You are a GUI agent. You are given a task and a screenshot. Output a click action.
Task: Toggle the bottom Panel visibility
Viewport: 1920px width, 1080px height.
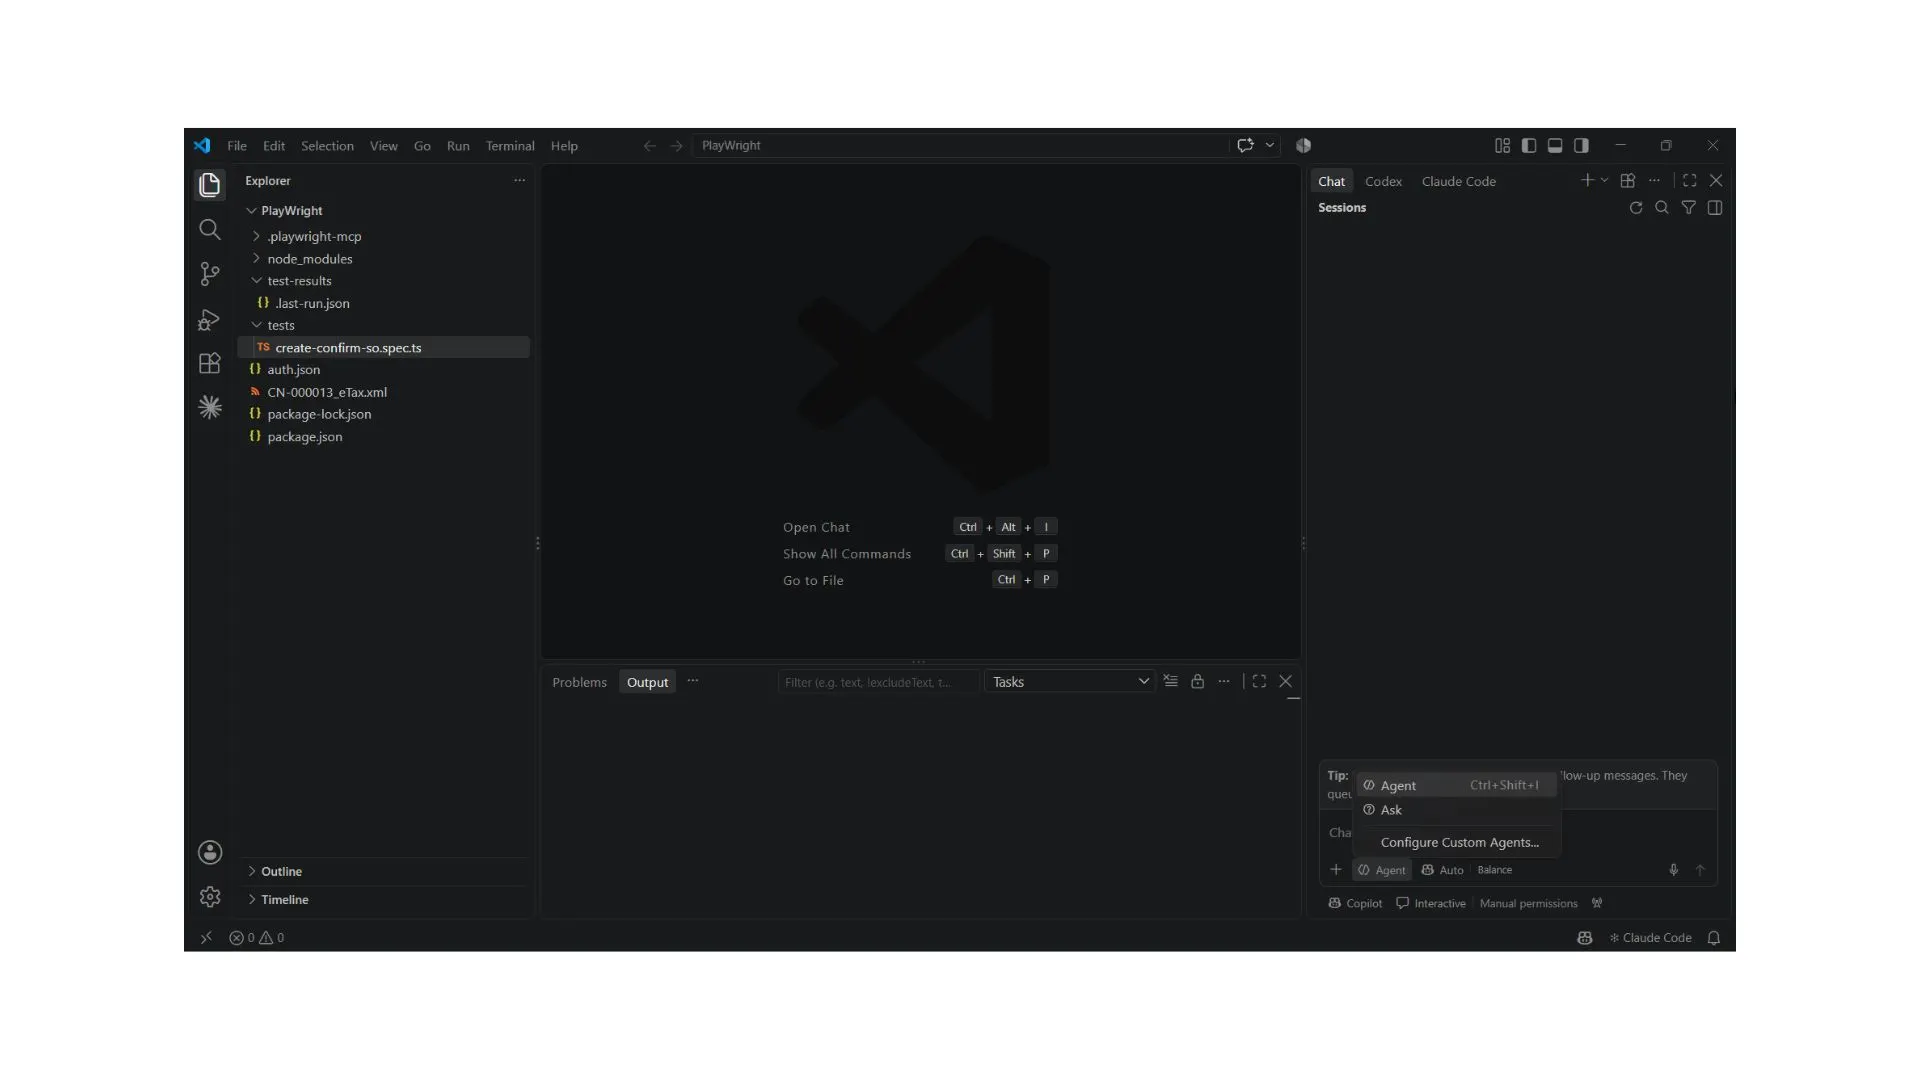pyautogui.click(x=1555, y=146)
